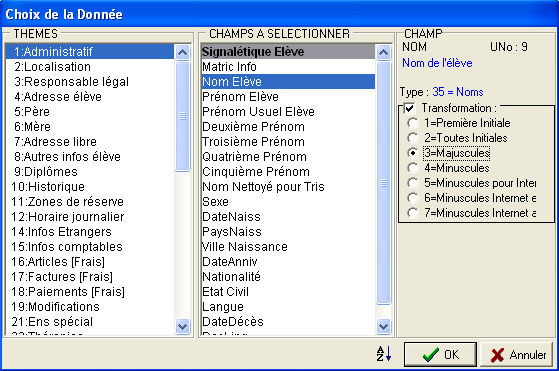Screen dimensions: 559x371
Task: Select theme 11:Zones de réserve
Action: coord(89,201)
